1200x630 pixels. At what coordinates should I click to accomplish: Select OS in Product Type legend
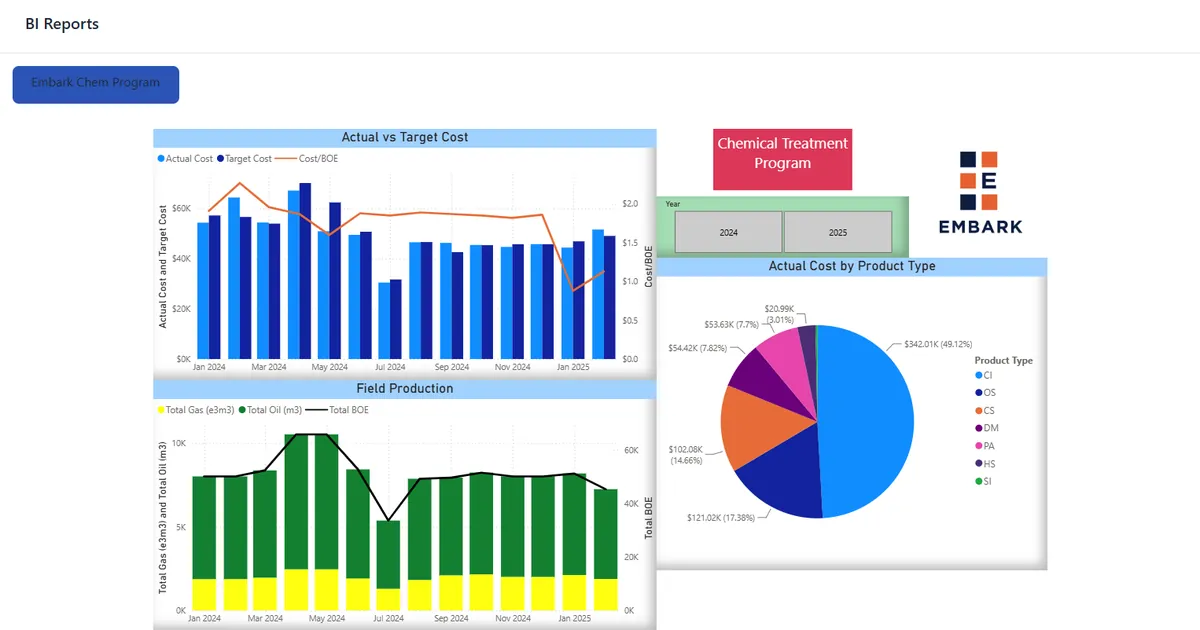tap(985, 393)
